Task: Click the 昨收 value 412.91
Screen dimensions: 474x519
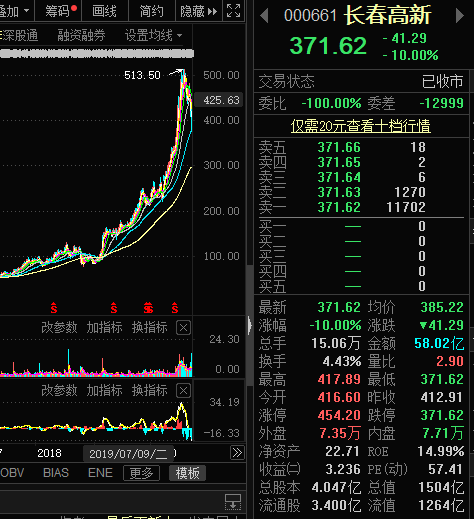Action: point(442,397)
